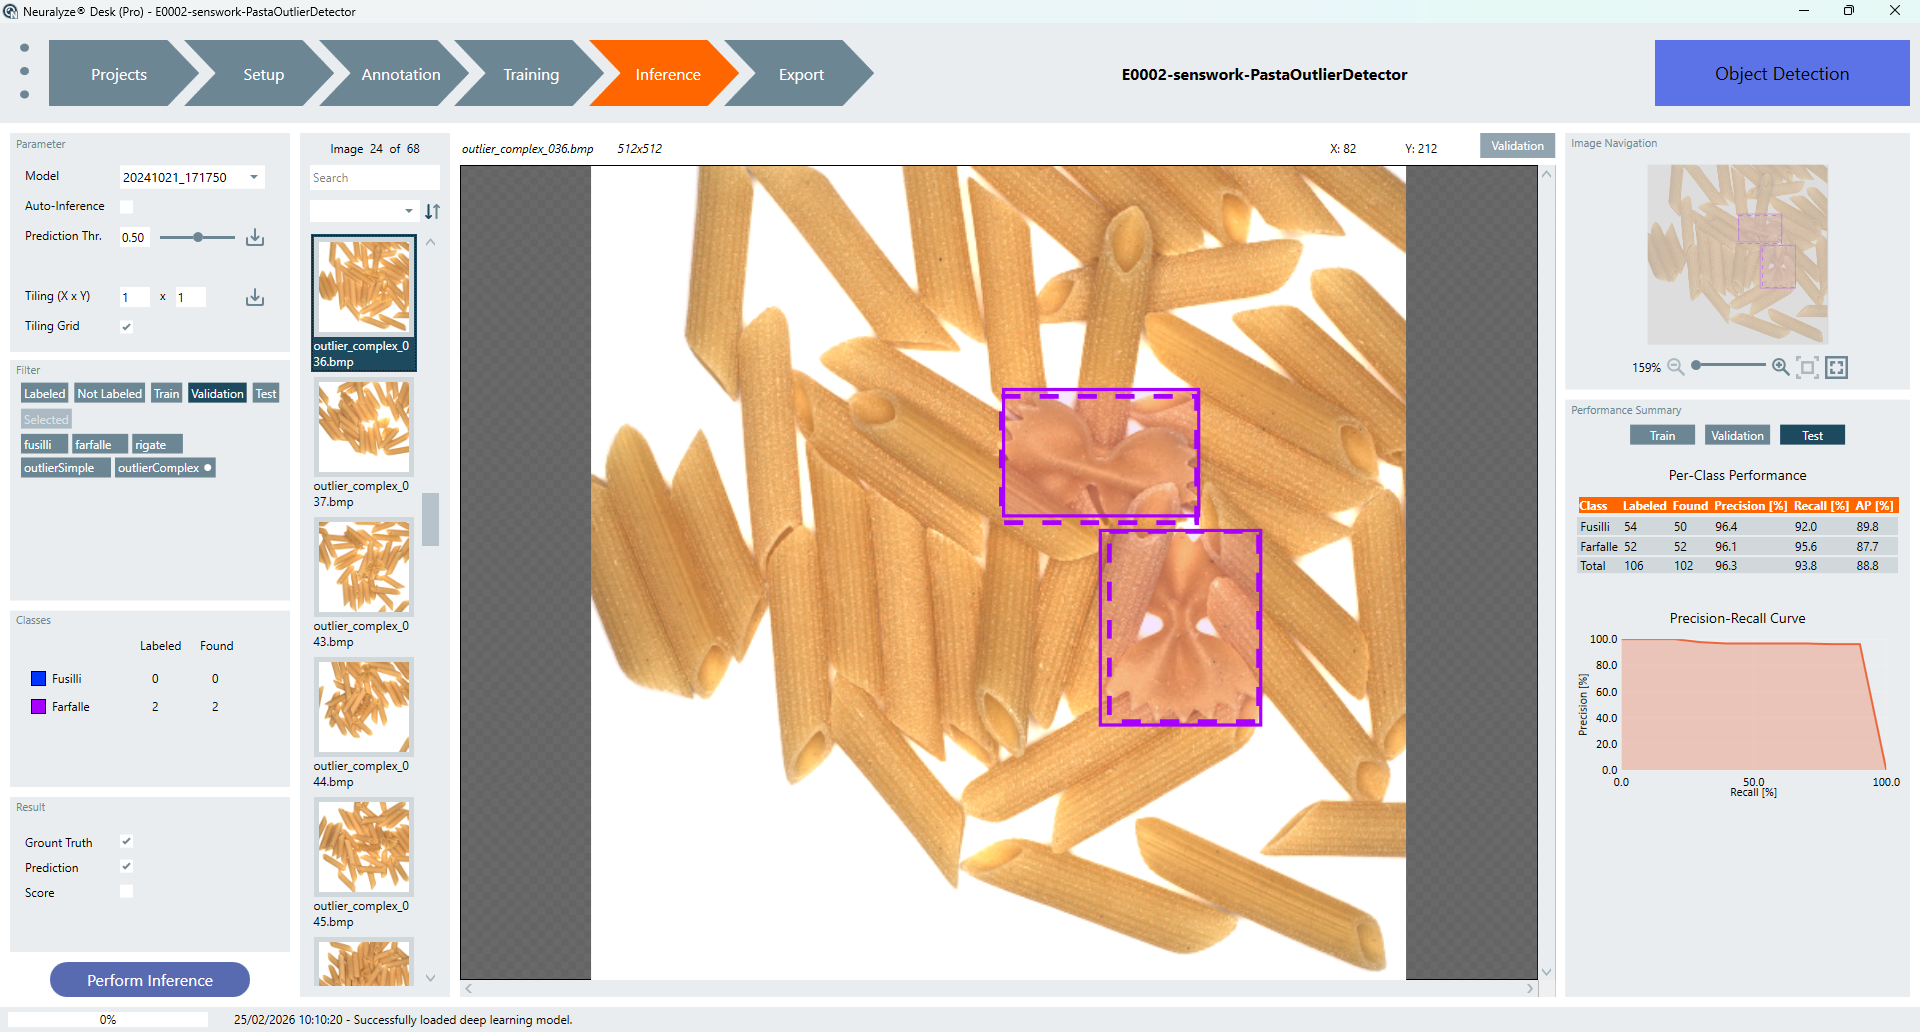Image resolution: width=1920 pixels, height=1032 pixels.
Task: Toggle the Labeled filter
Action: [45, 394]
